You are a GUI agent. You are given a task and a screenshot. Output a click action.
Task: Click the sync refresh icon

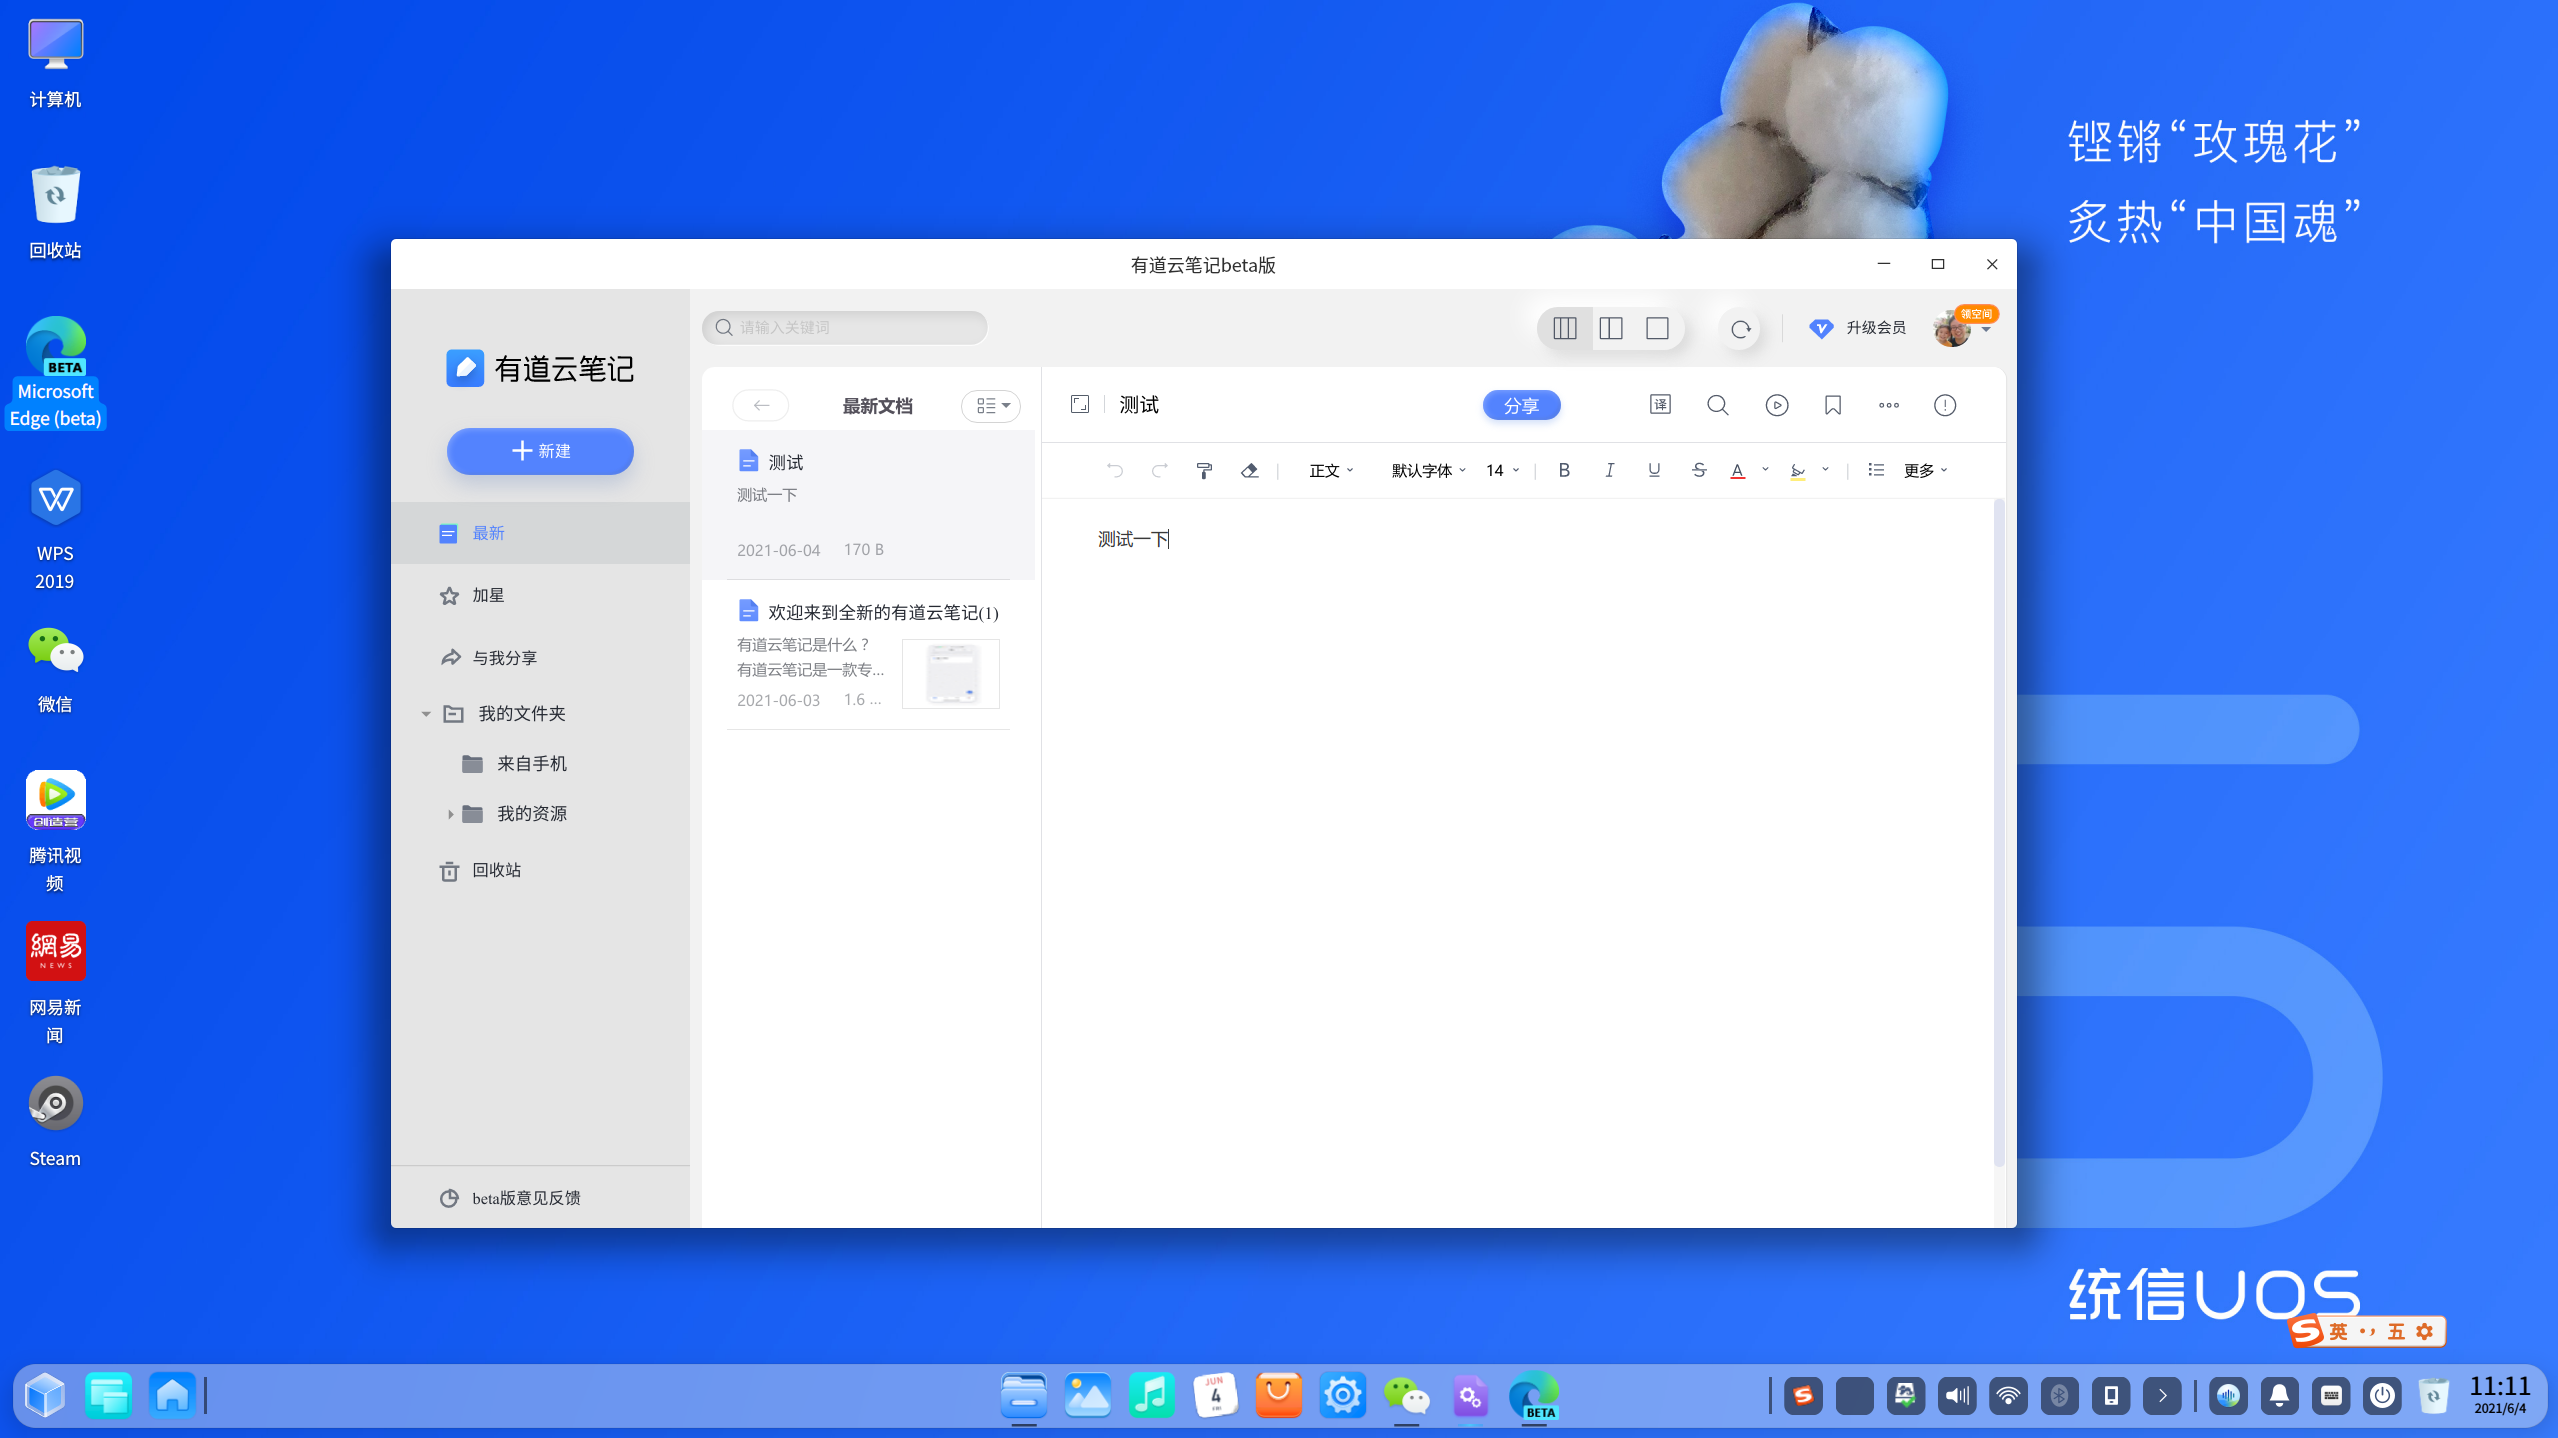point(1740,329)
